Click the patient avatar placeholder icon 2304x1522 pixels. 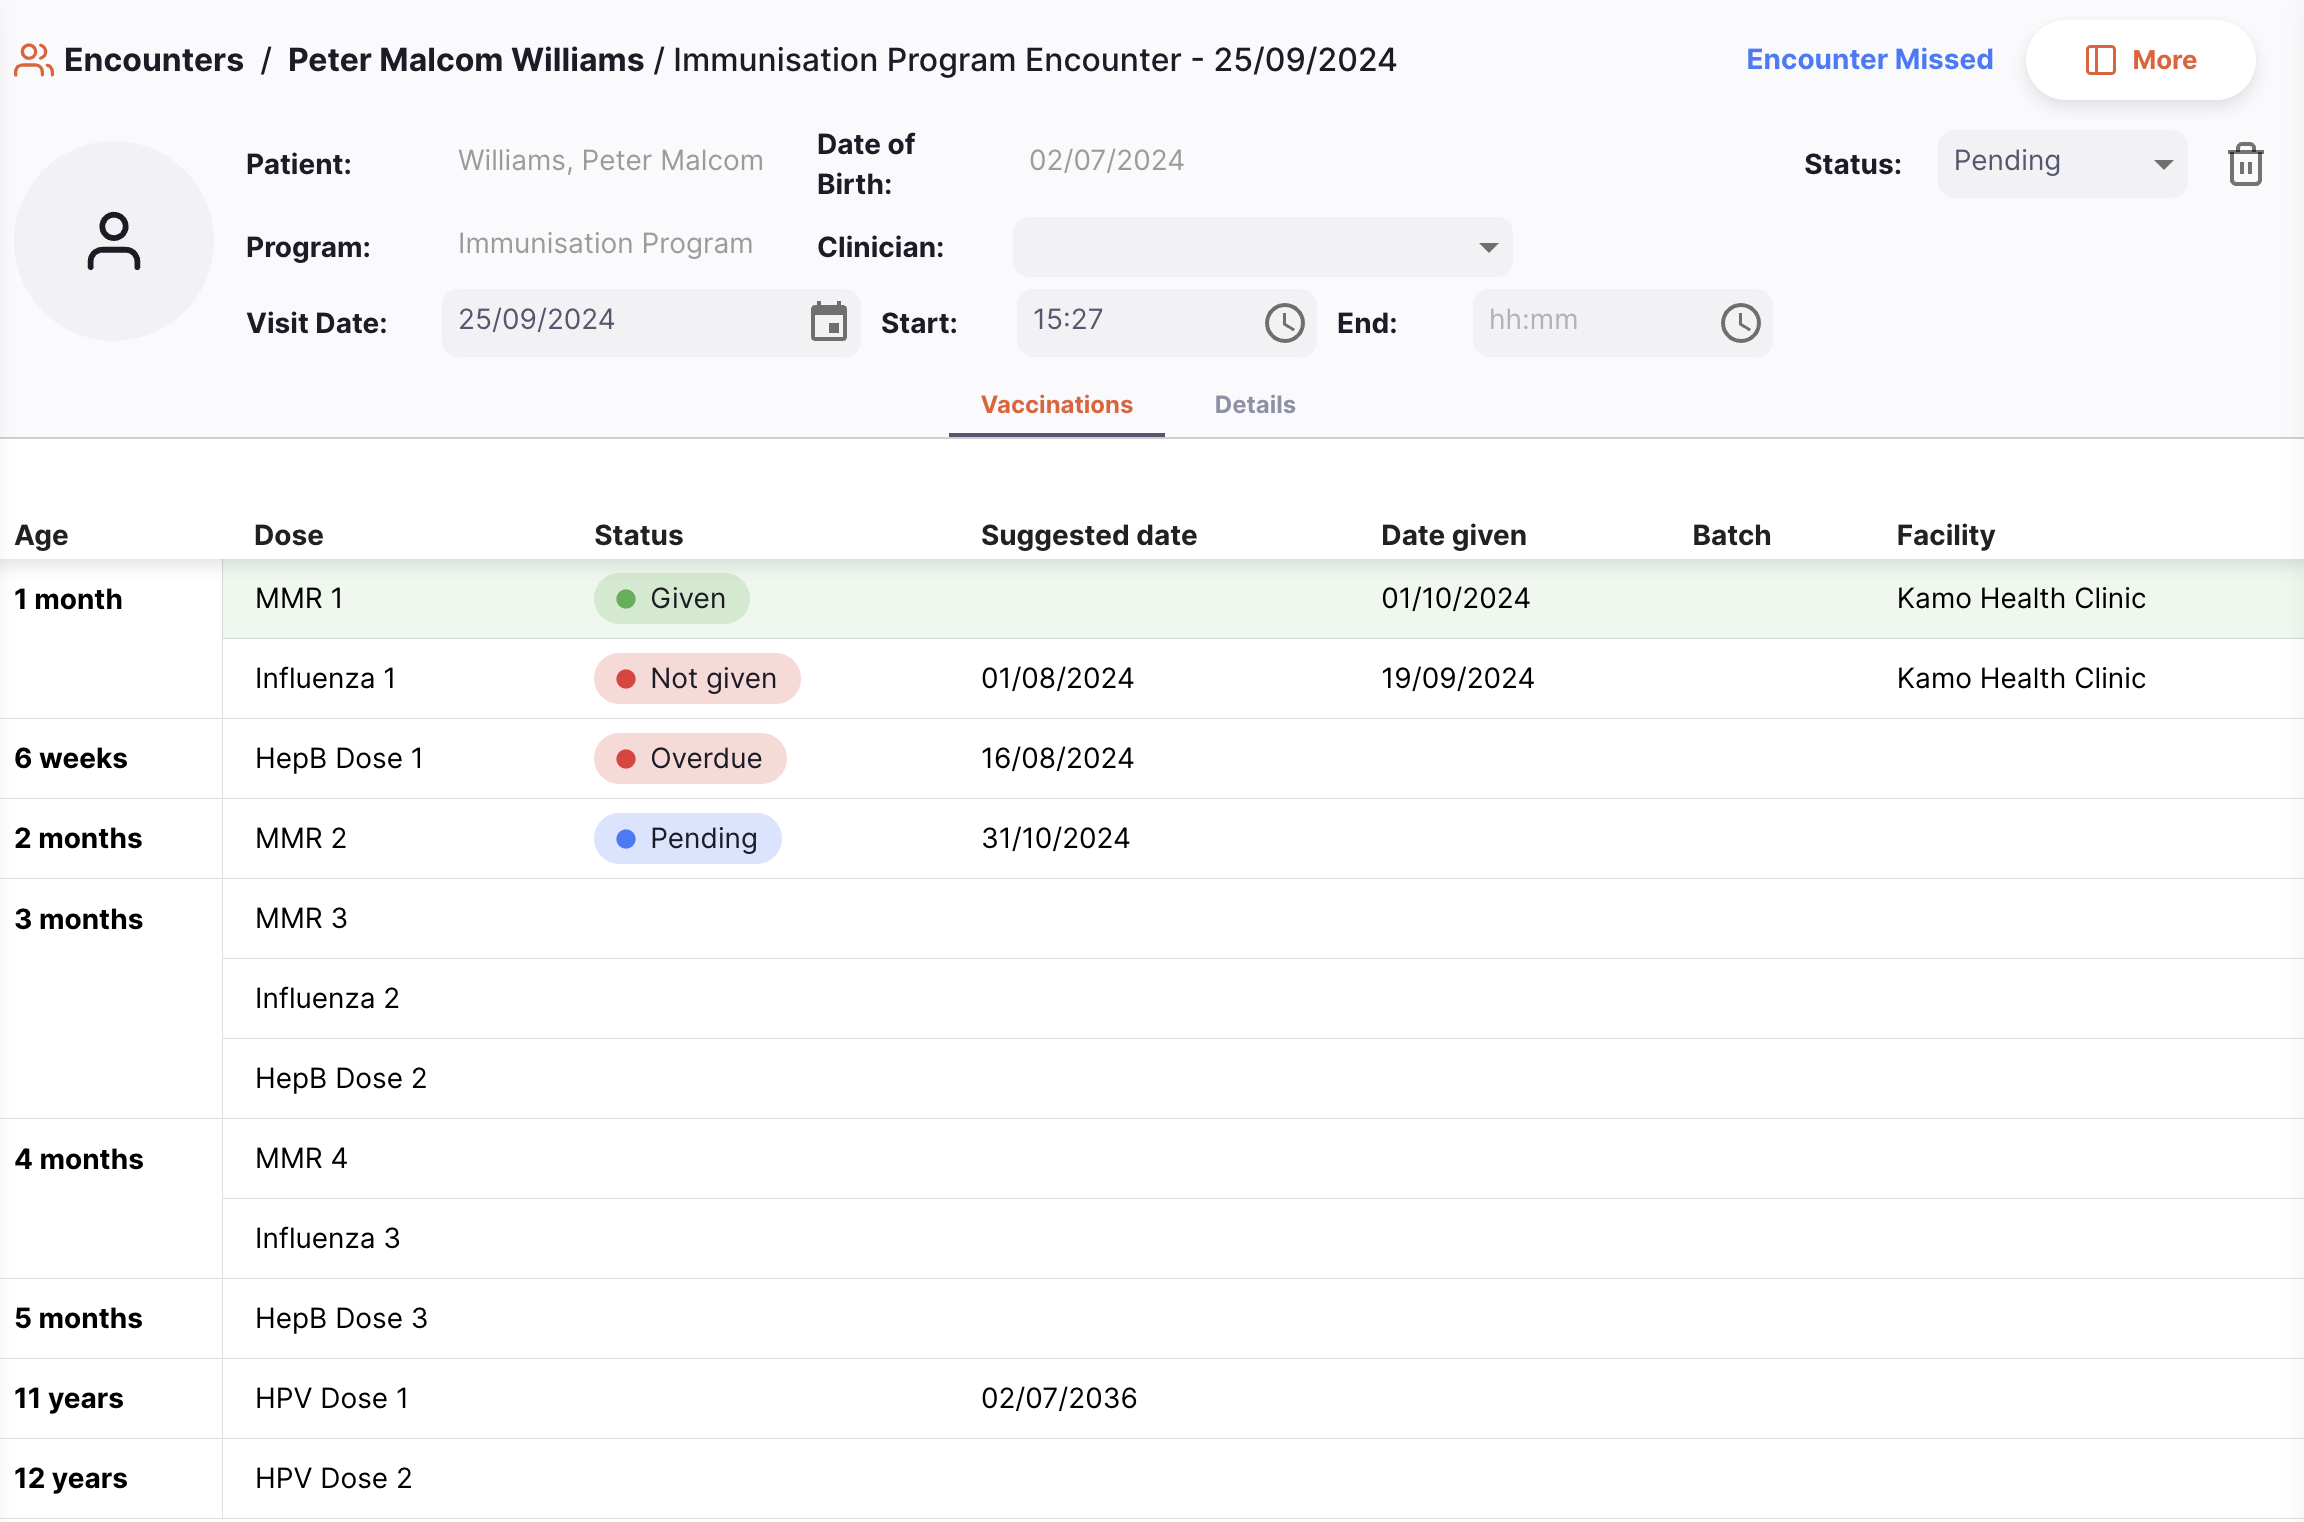click(114, 241)
